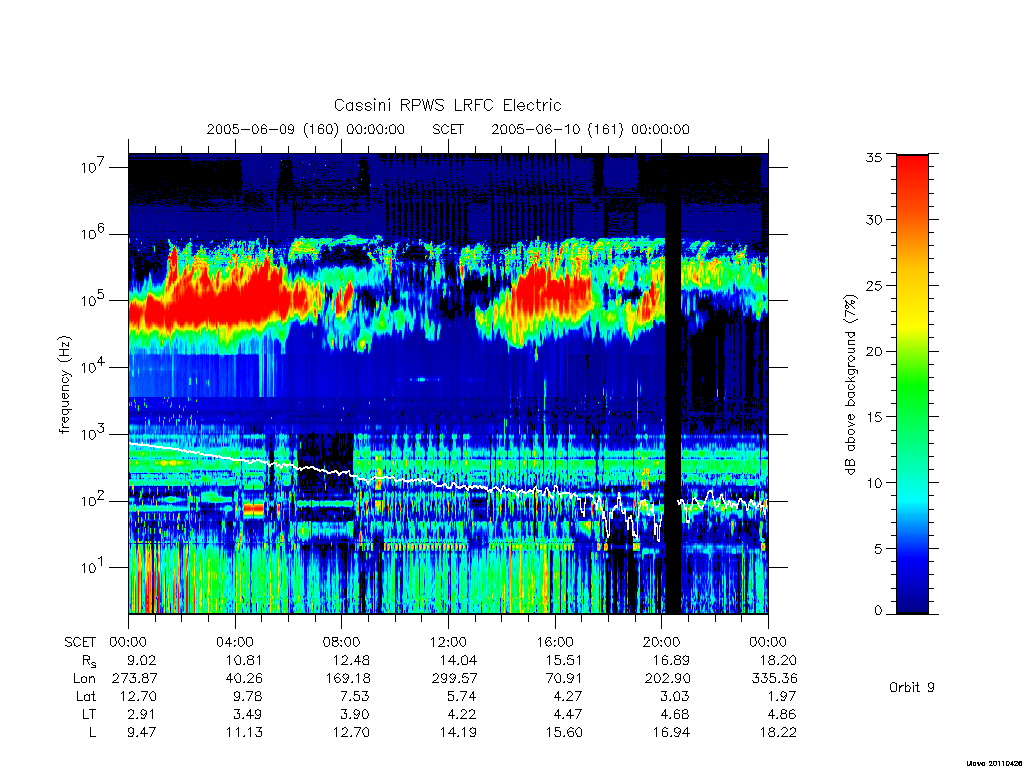Click the 10^5 frequency axis label
The width and height of the screenshot is (1024, 768).
[x=94, y=300]
